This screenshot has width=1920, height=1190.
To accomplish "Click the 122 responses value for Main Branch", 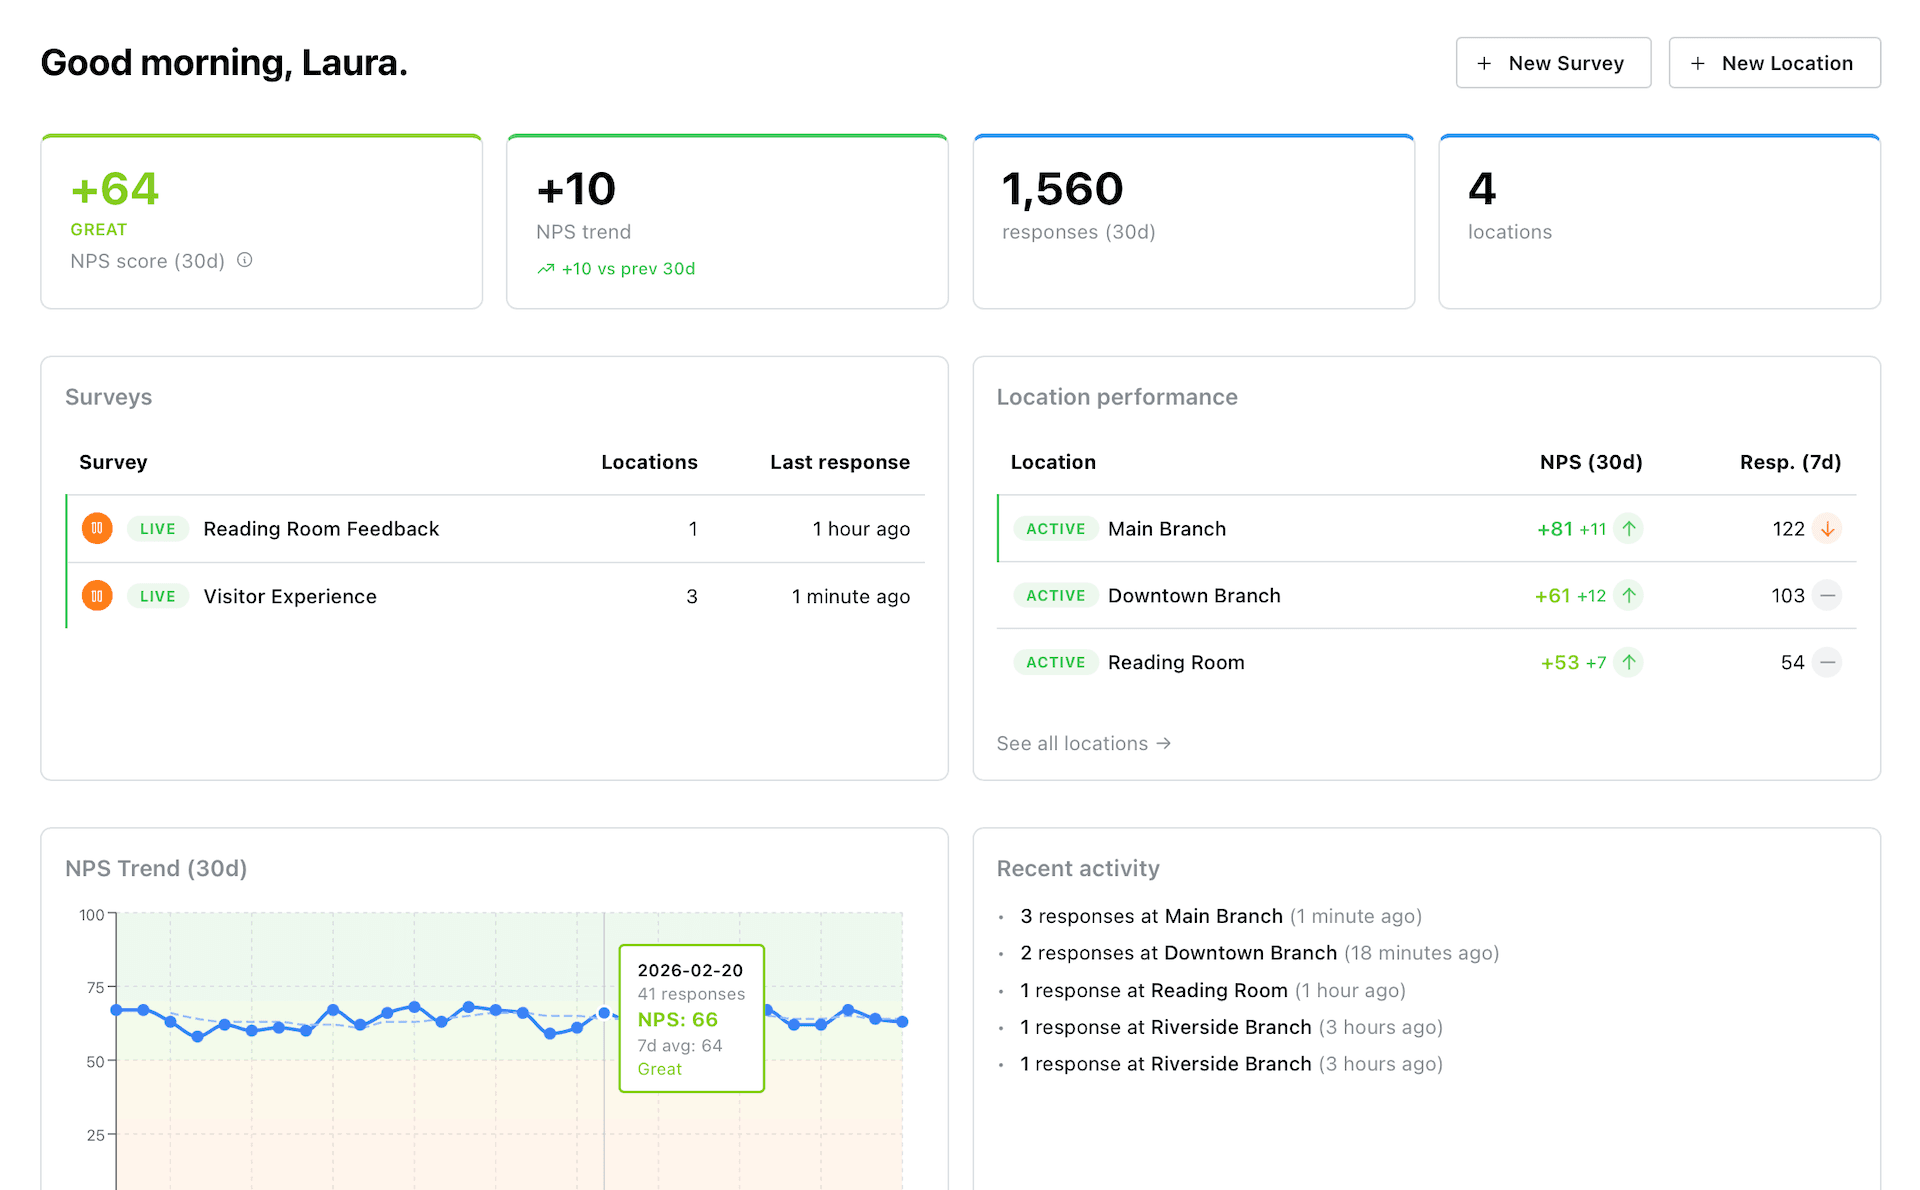I will point(1788,529).
